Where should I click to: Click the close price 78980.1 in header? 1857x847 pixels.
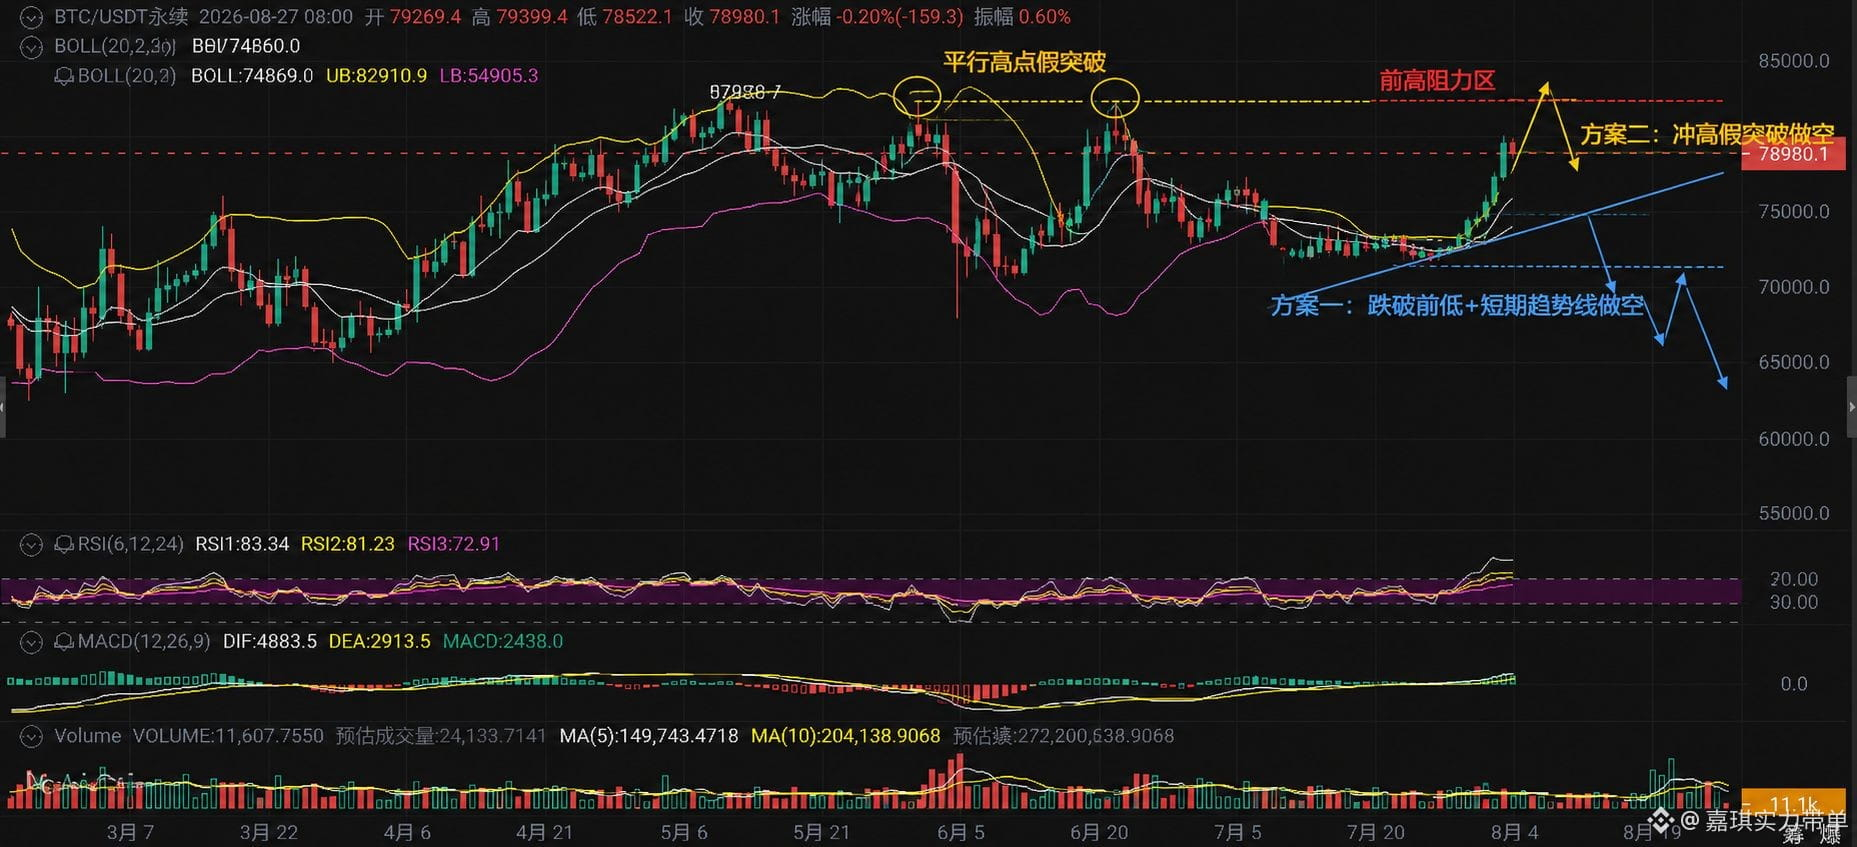744,17
